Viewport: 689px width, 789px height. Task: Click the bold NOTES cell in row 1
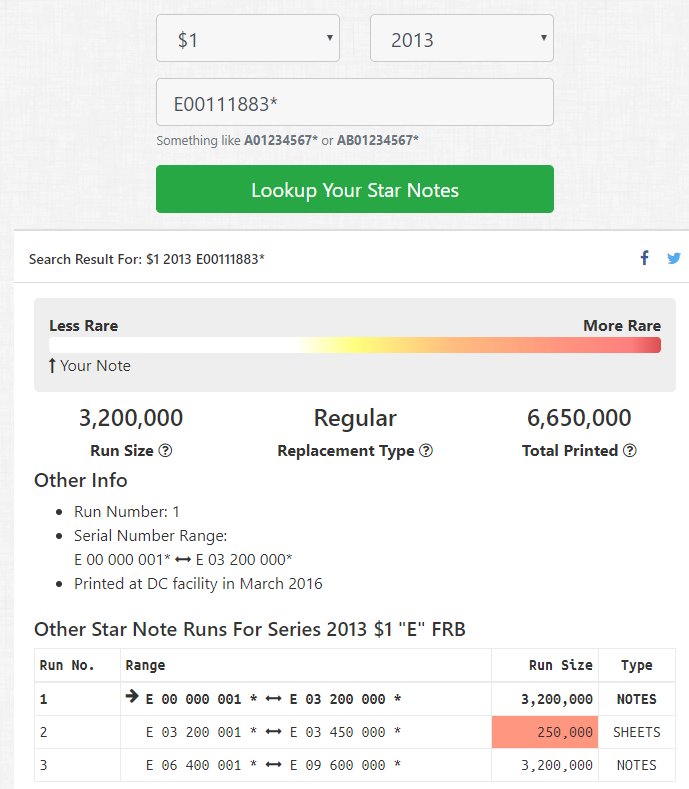(637, 699)
